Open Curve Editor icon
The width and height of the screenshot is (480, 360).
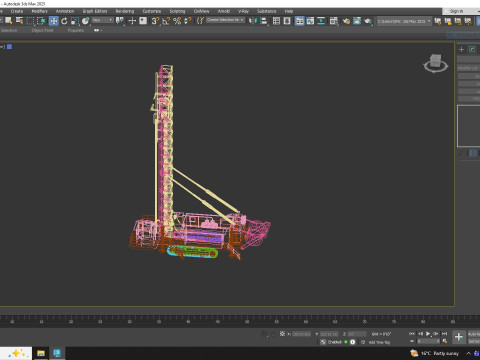(x=310, y=21)
